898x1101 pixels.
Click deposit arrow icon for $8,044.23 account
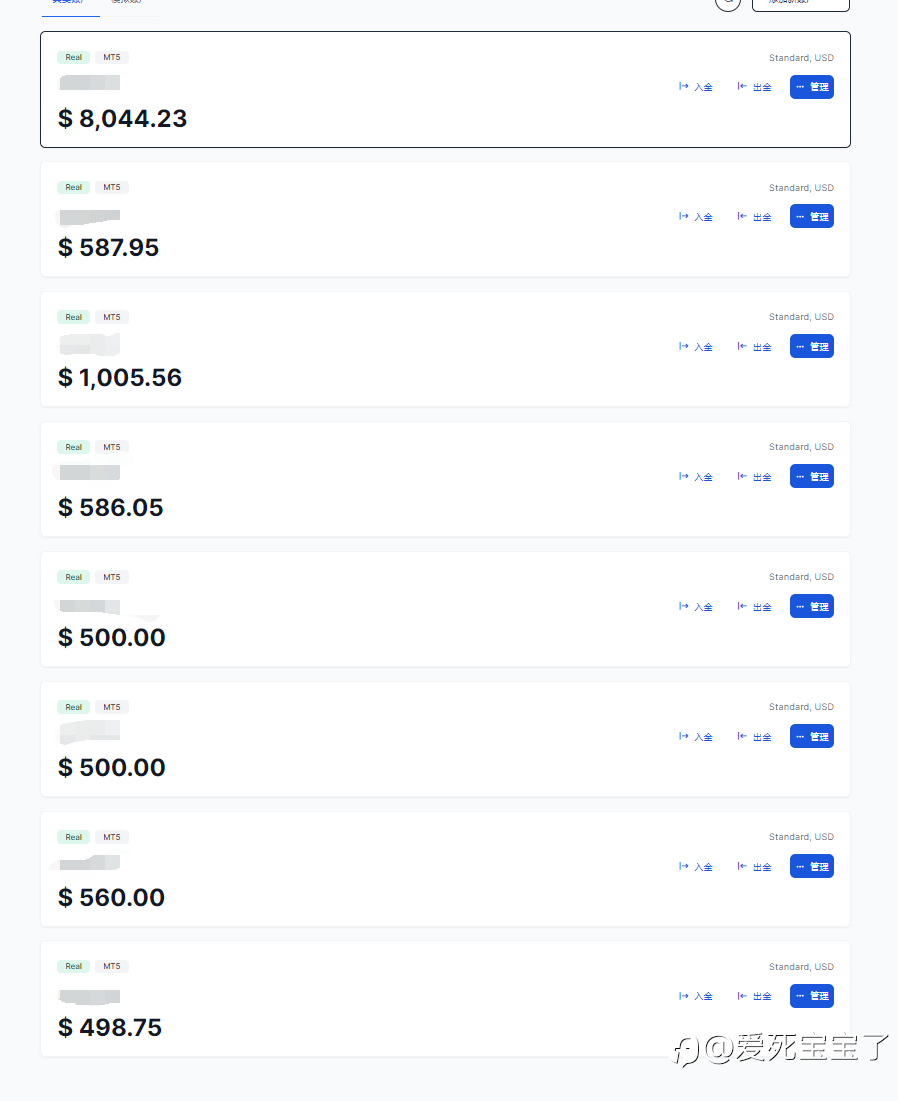click(683, 86)
